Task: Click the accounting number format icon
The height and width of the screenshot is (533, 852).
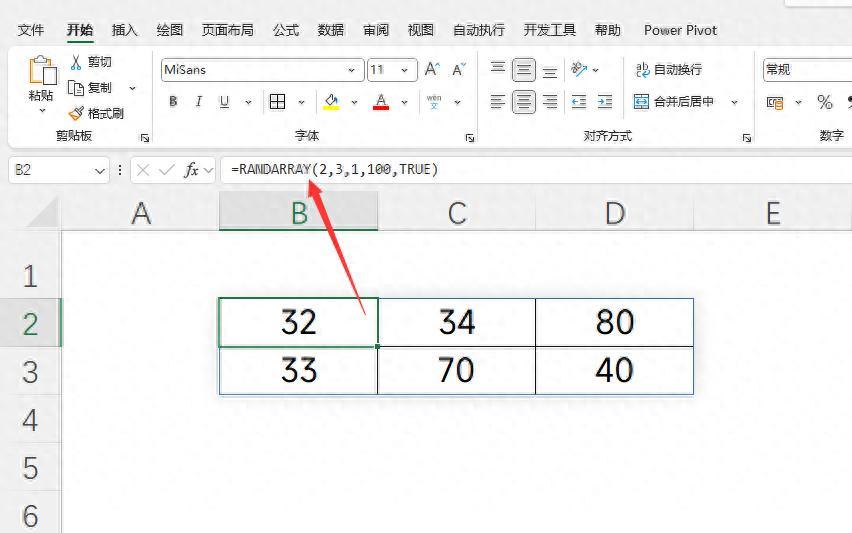Action: tap(775, 102)
